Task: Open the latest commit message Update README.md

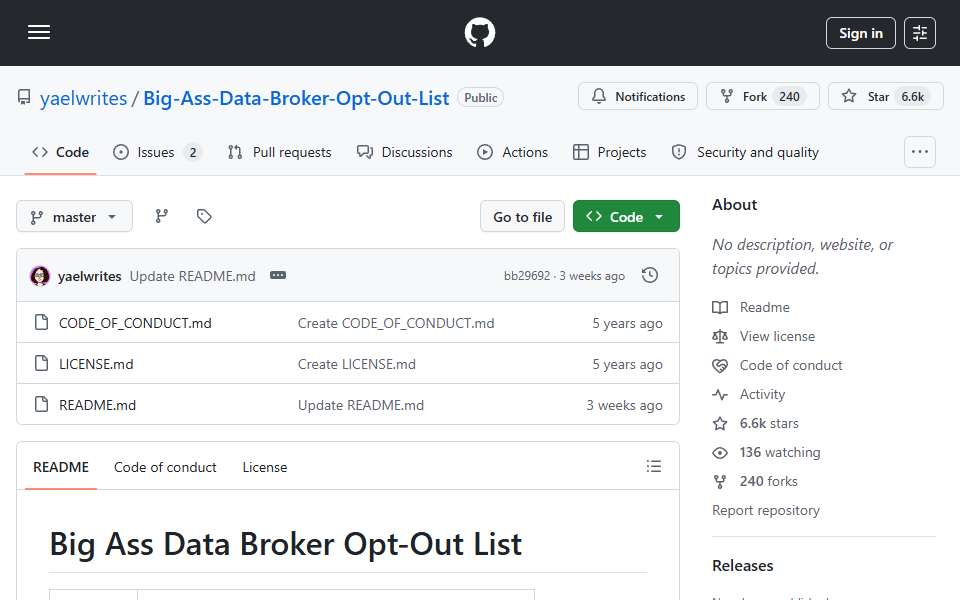Action: point(192,276)
